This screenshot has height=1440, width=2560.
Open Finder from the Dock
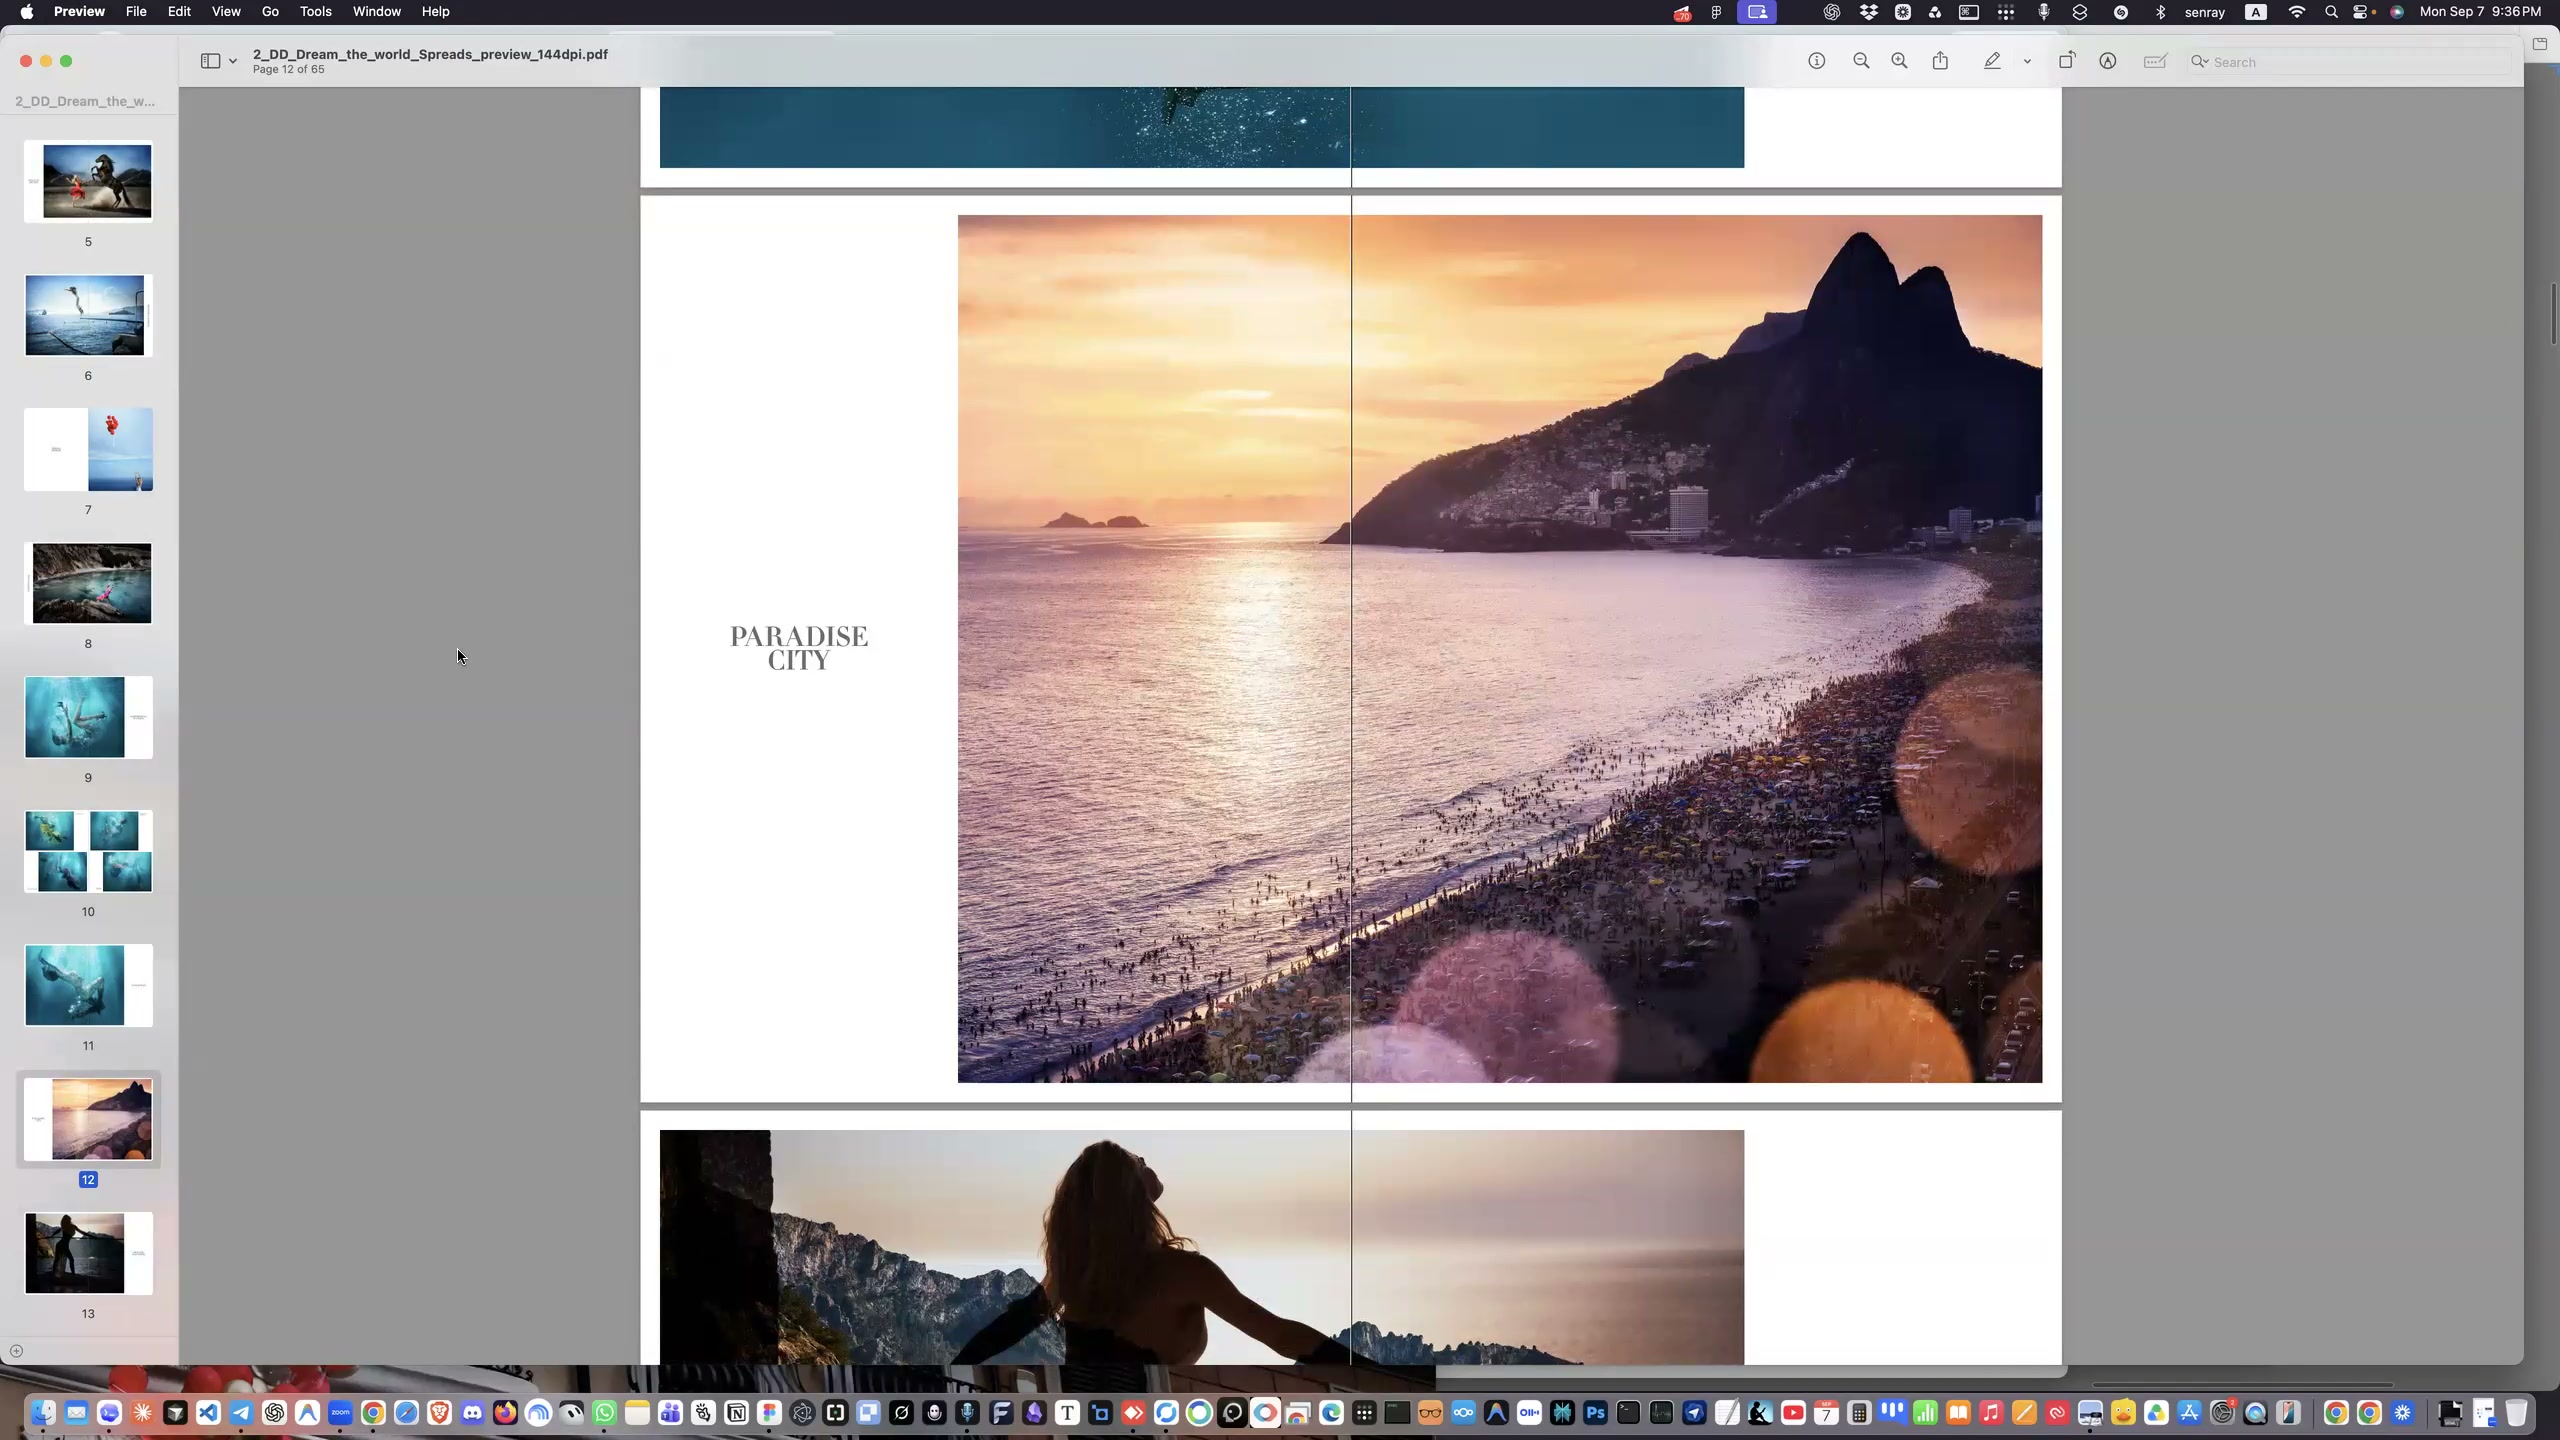[43, 1412]
